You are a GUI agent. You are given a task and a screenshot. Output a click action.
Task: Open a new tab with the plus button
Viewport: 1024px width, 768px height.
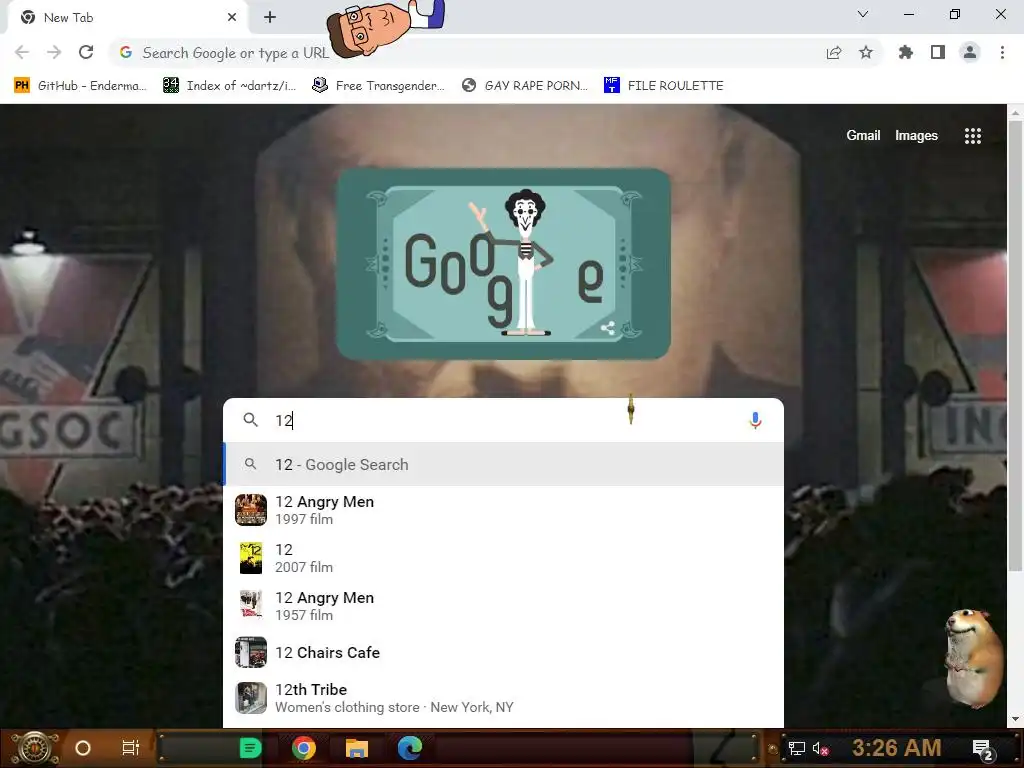[270, 18]
